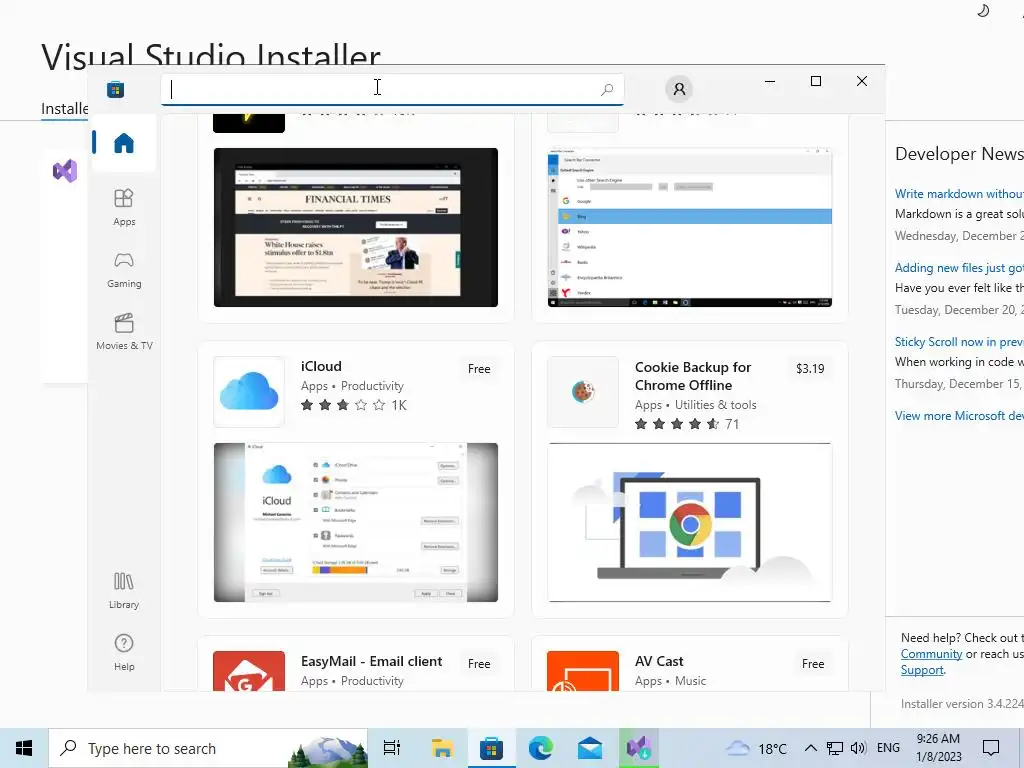Open the Home section in Microsoft Store sidebar
1024x768 pixels.
coord(123,143)
